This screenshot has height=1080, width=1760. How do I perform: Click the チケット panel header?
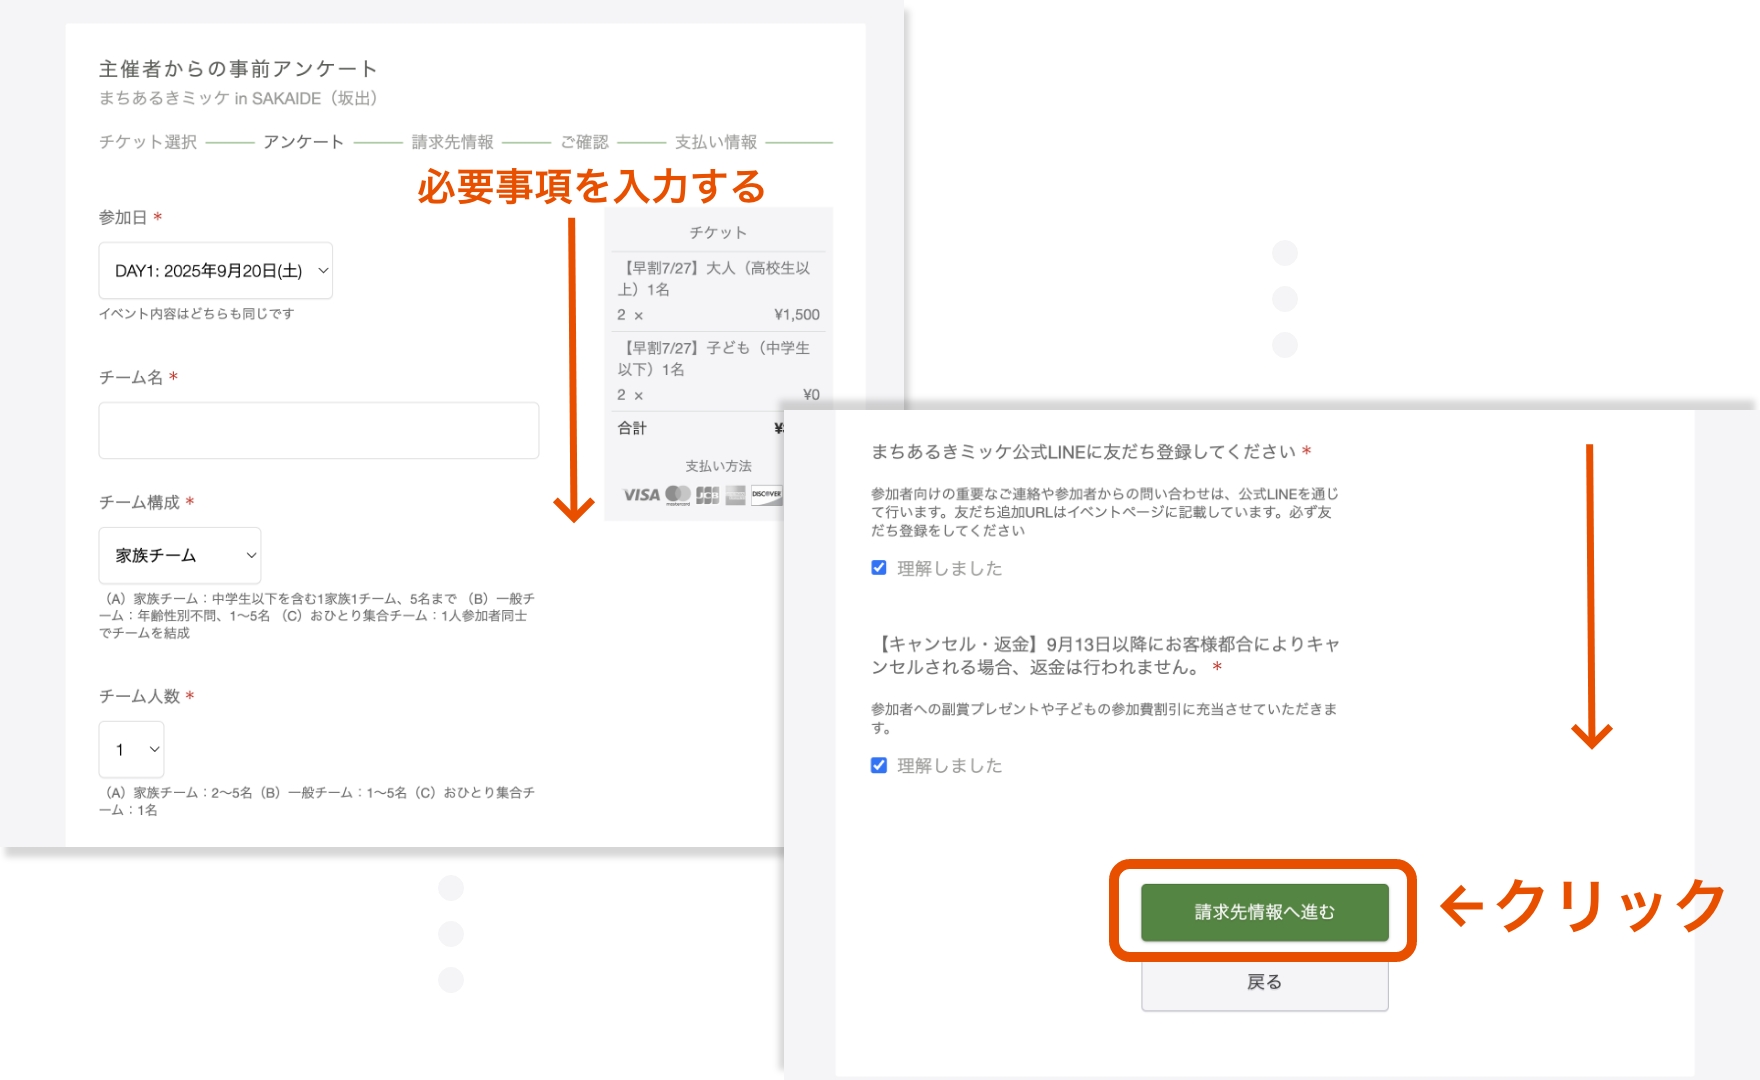coord(718,232)
